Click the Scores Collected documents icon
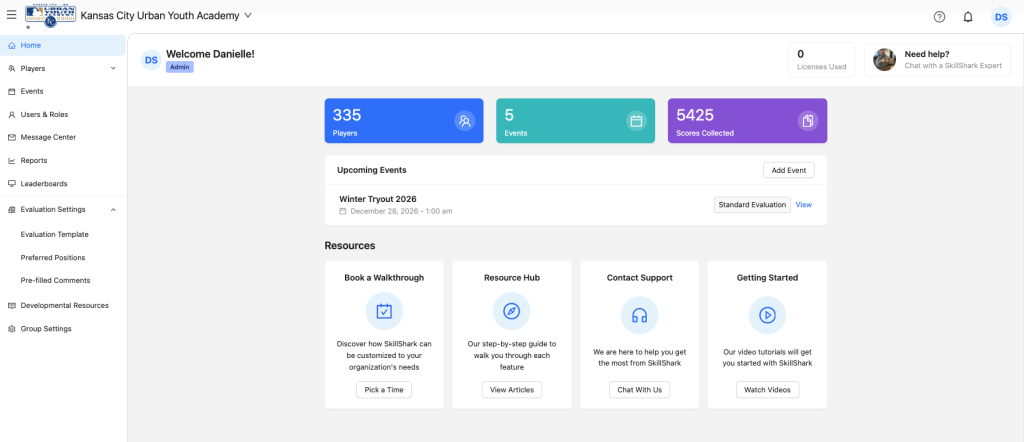Viewport: 1024px width, 442px height. [808, 121]
